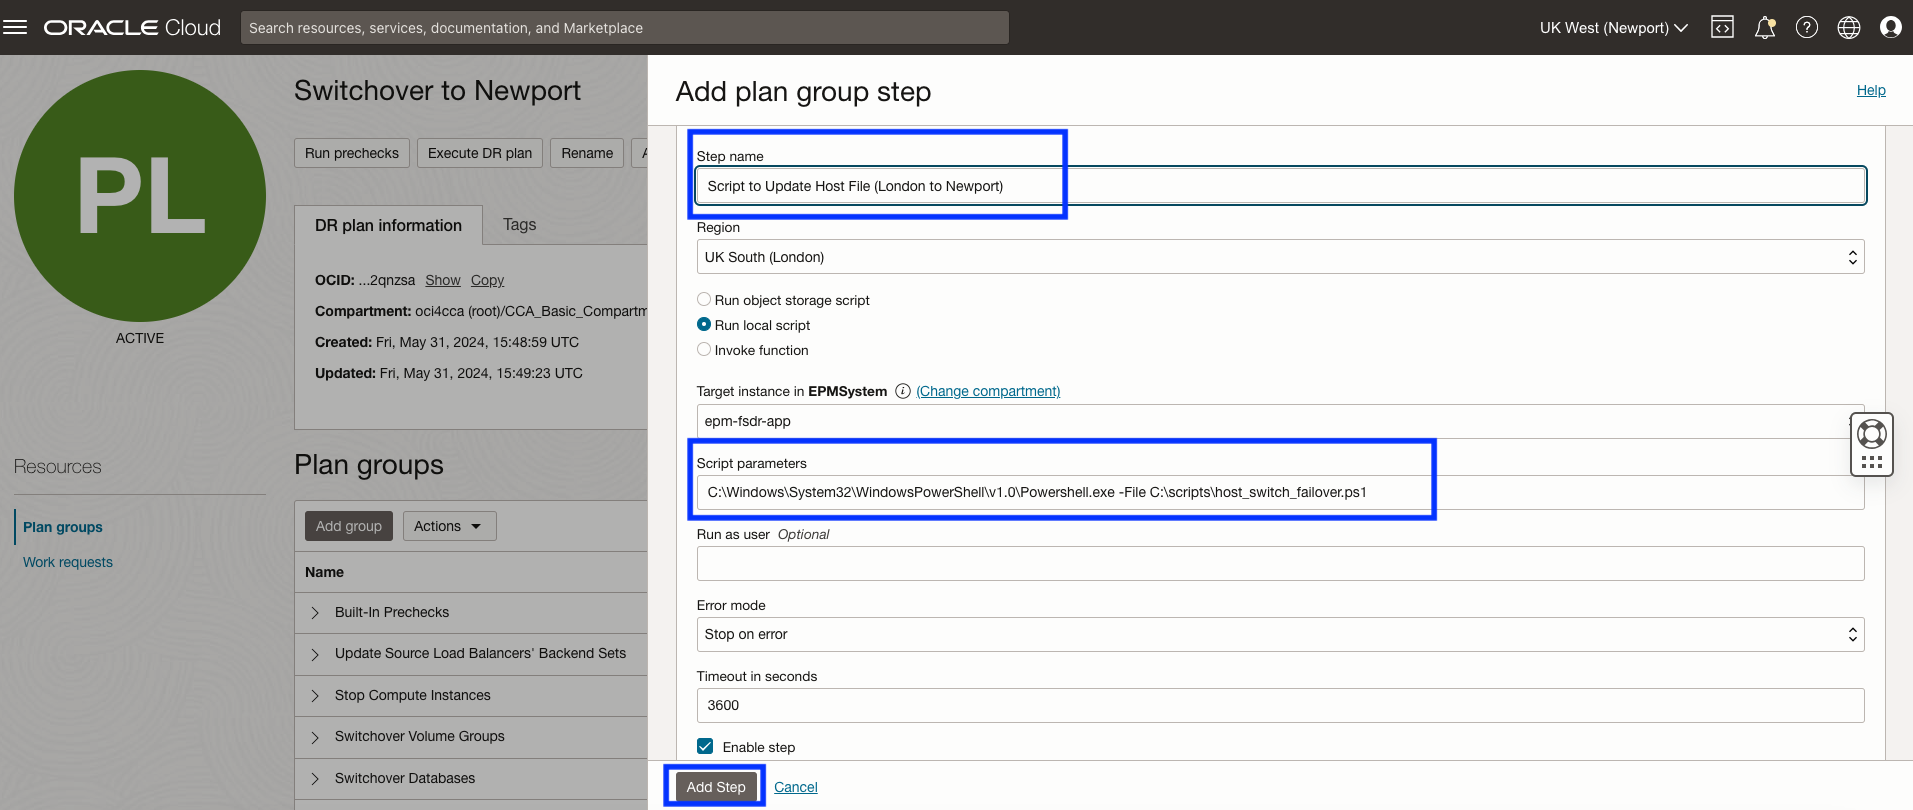Screen dimensions: 1913x810
Task: Toggle the Enable step checkbox
Action: click(x=705, y=746)
